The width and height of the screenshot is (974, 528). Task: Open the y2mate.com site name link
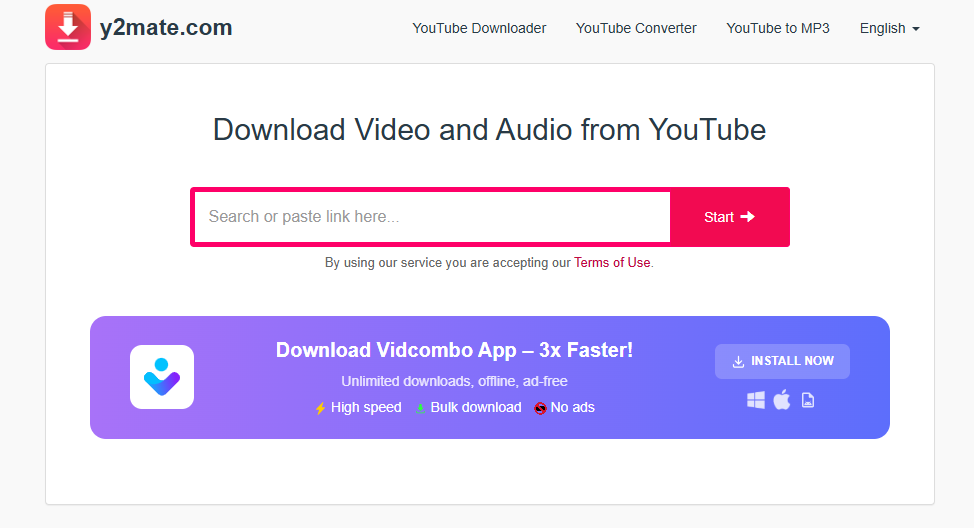166,27
